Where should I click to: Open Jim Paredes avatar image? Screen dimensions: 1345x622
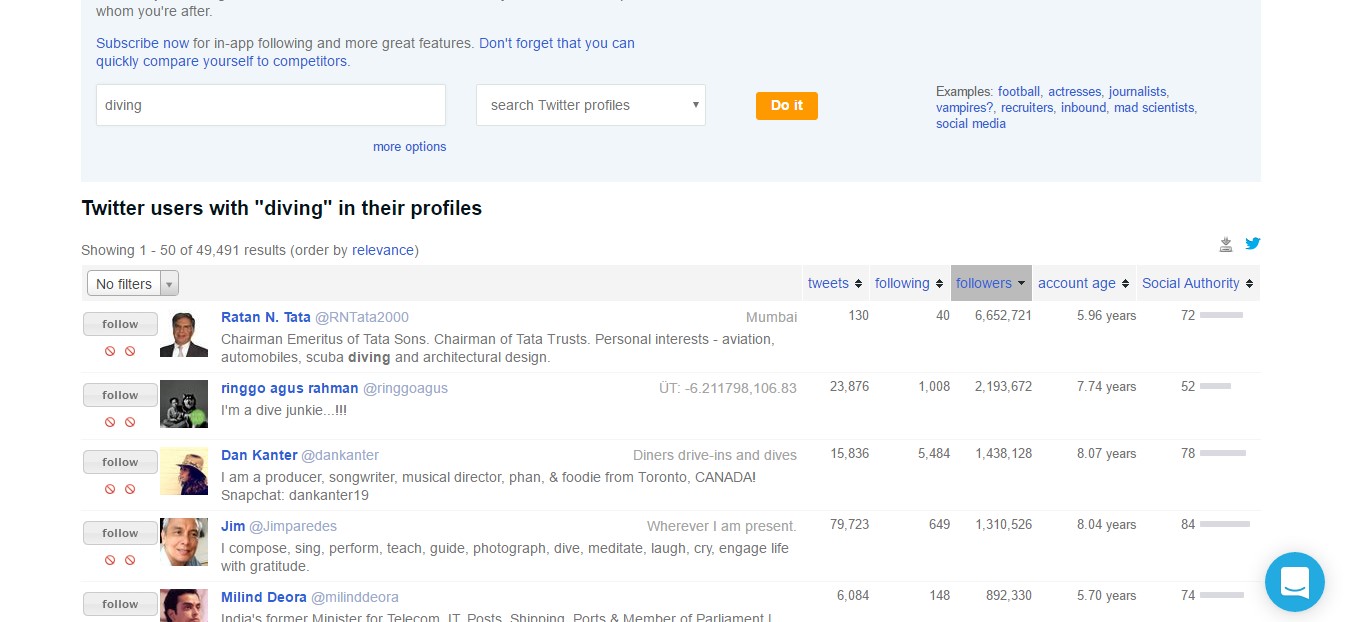point(184,542)
